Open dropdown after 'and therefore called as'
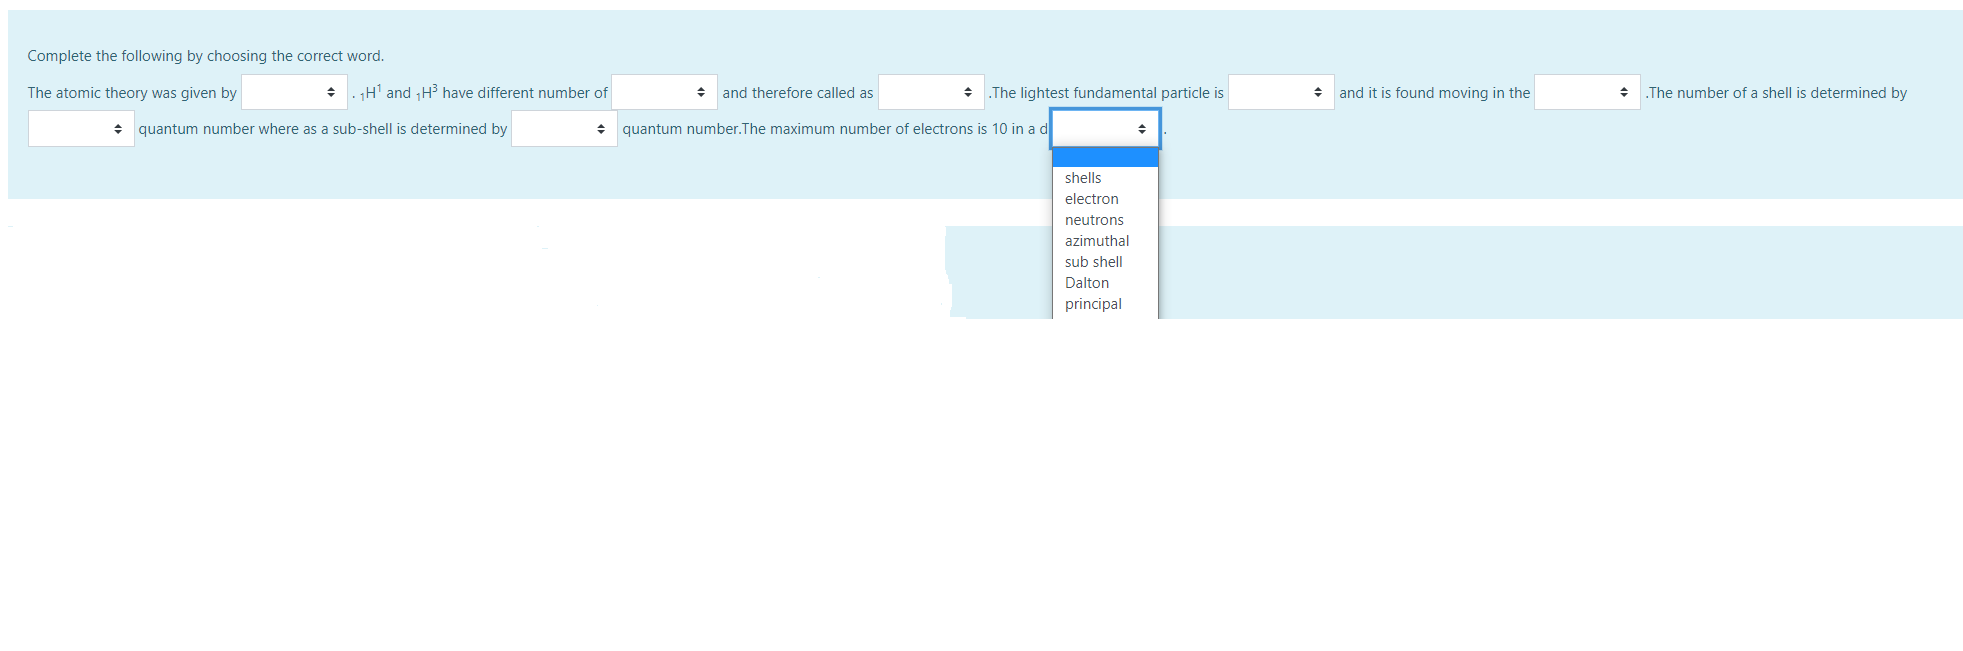Screen dimensions: 1963x651 (931, 92)
